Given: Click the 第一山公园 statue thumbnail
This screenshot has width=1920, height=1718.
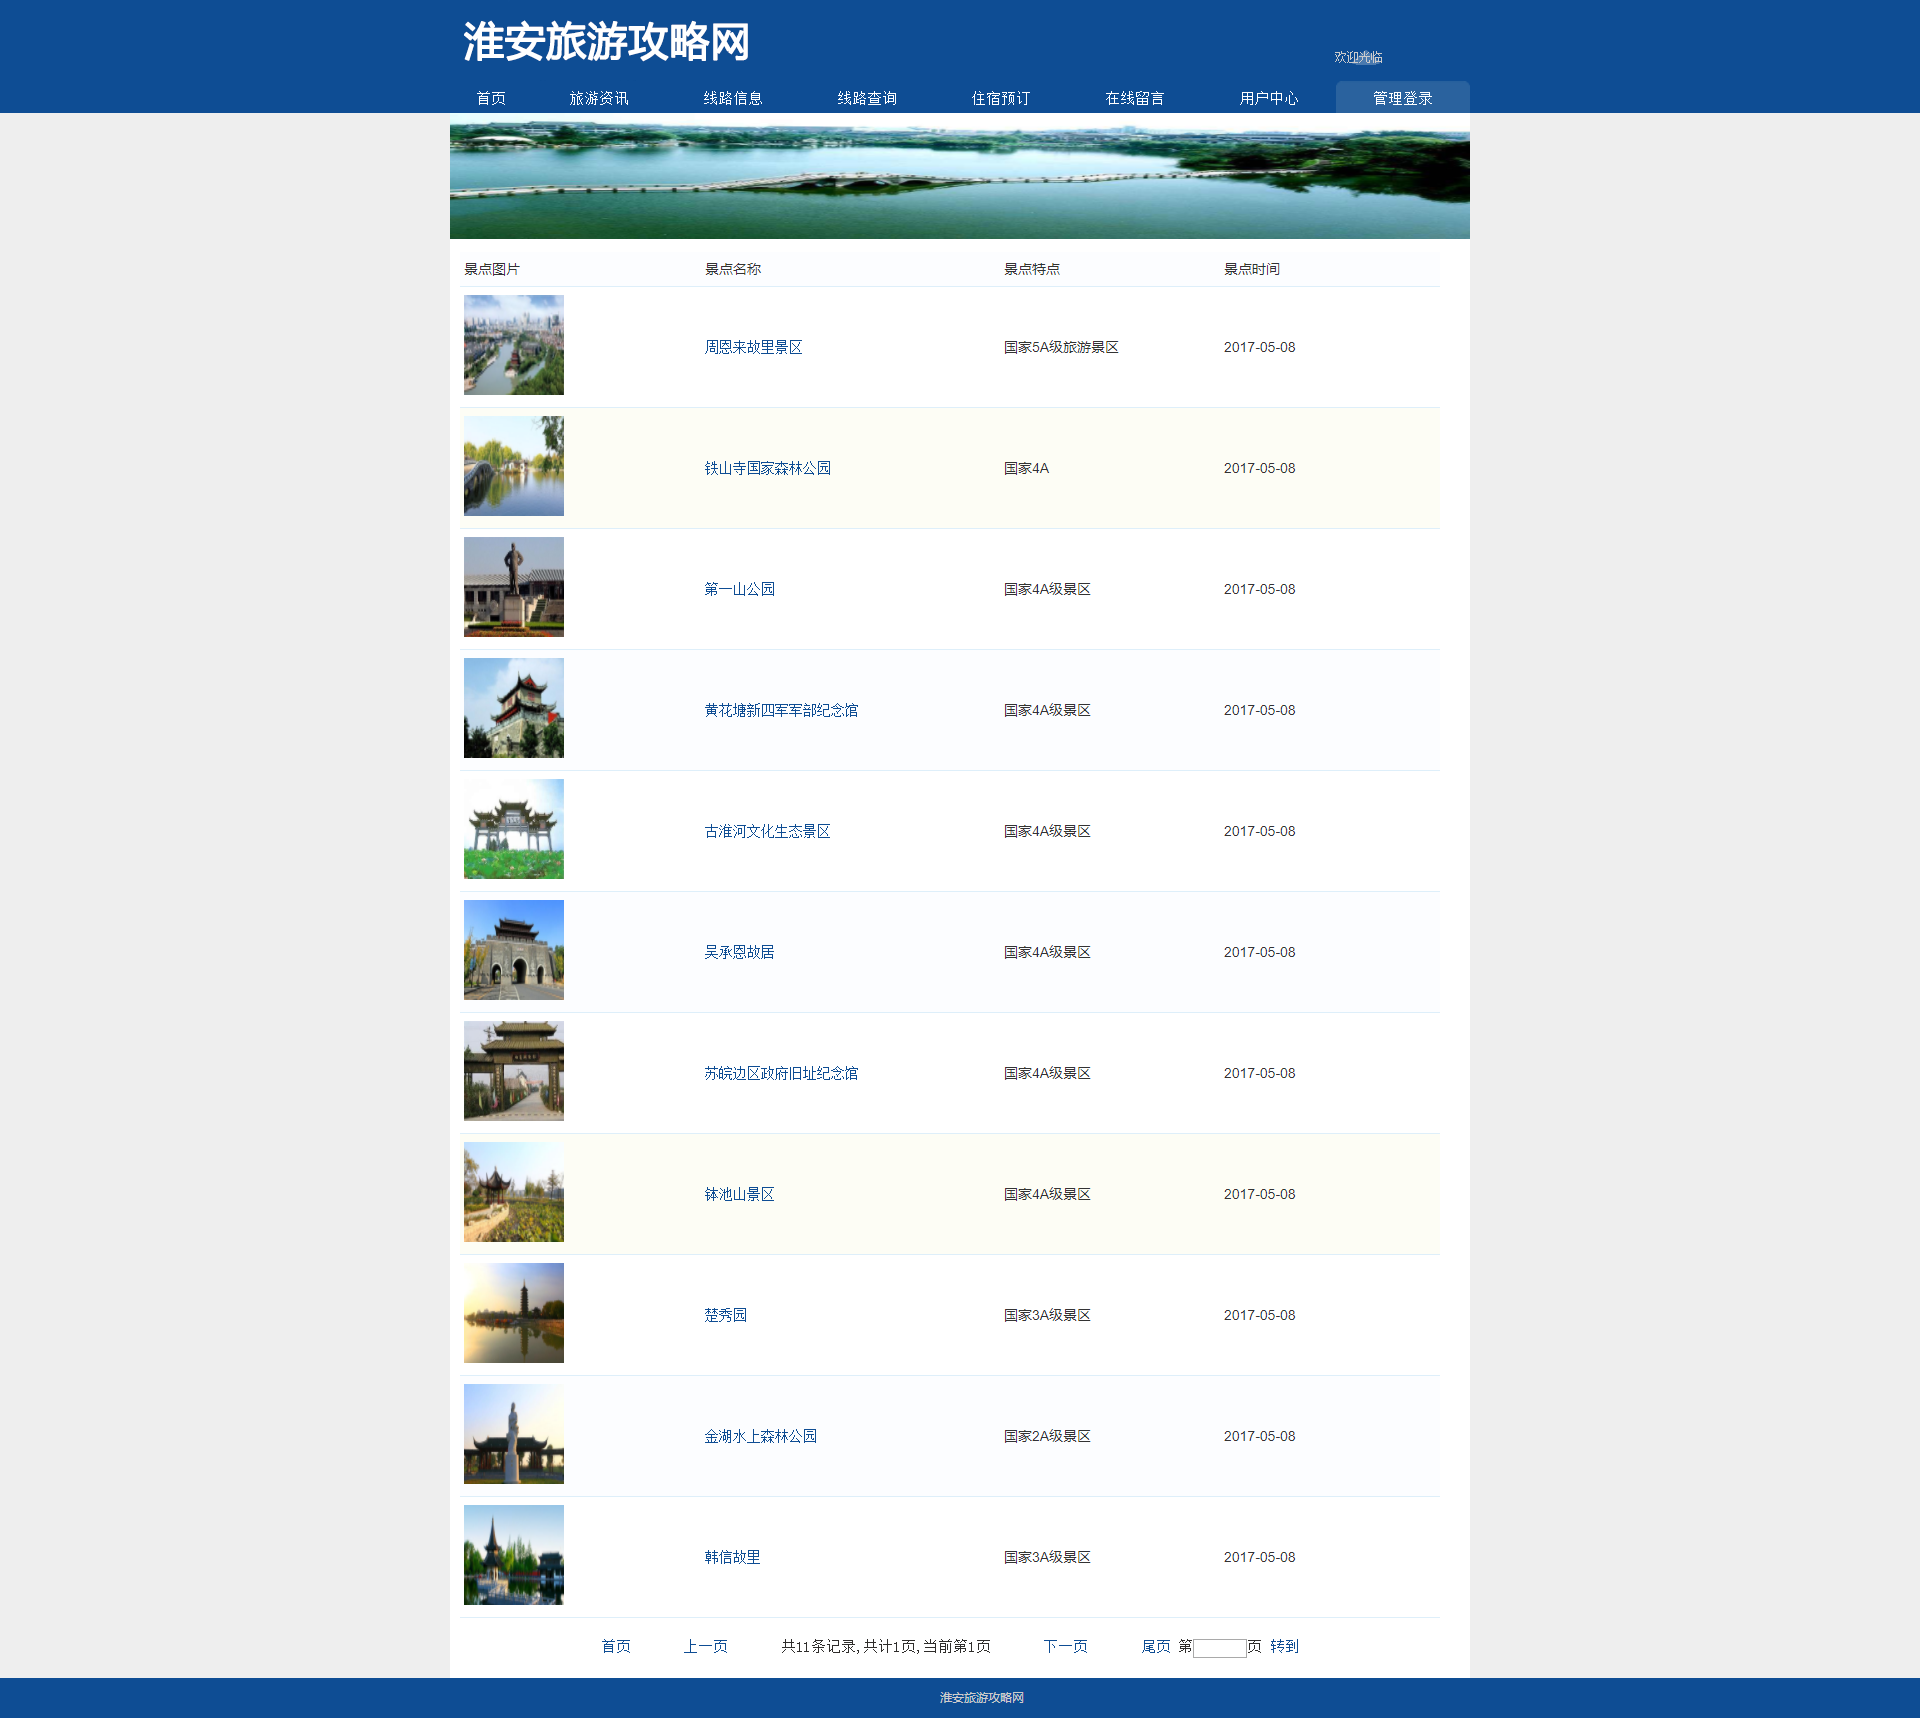Looking at the screenshot, I should pos(514,587).
